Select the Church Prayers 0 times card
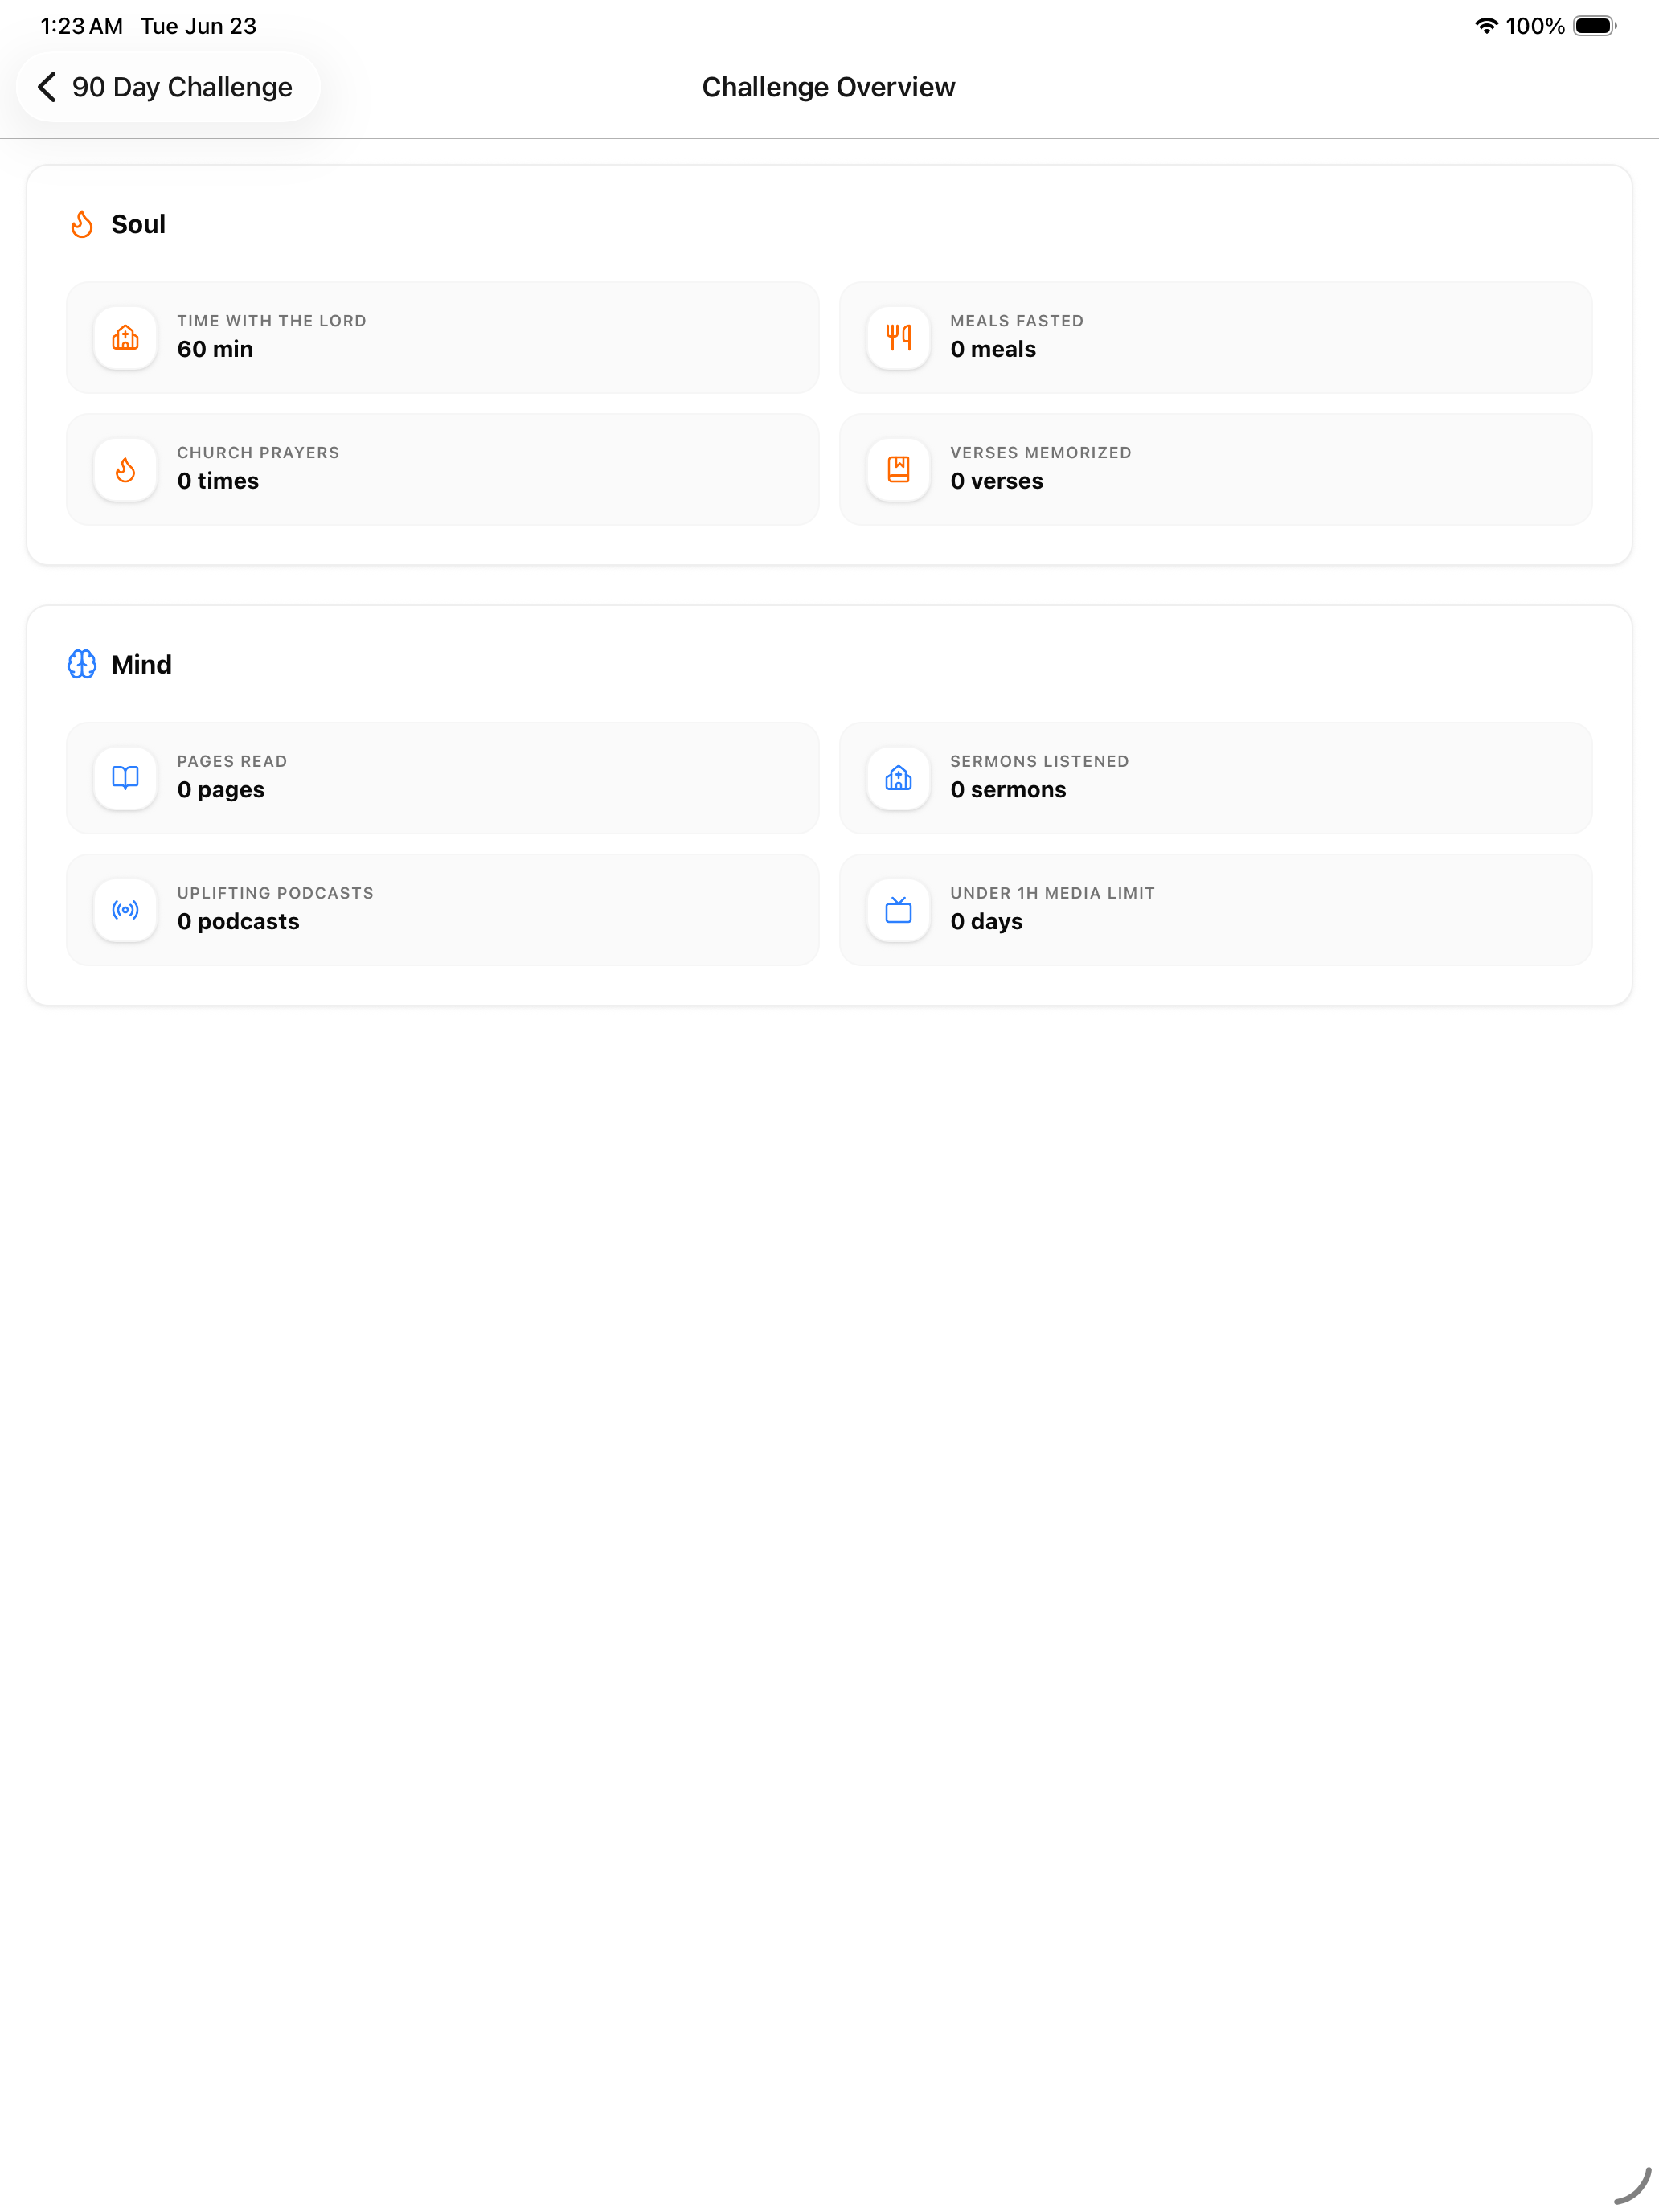 tap(442, 470)
